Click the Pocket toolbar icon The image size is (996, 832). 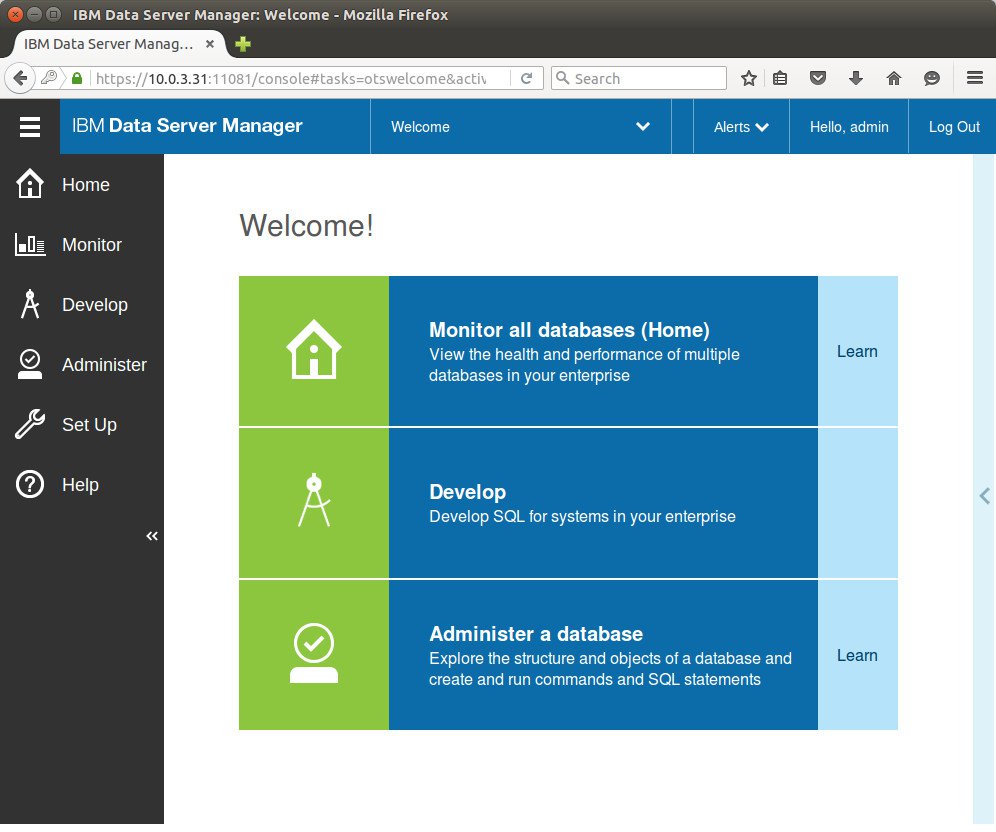coord(818,78)
